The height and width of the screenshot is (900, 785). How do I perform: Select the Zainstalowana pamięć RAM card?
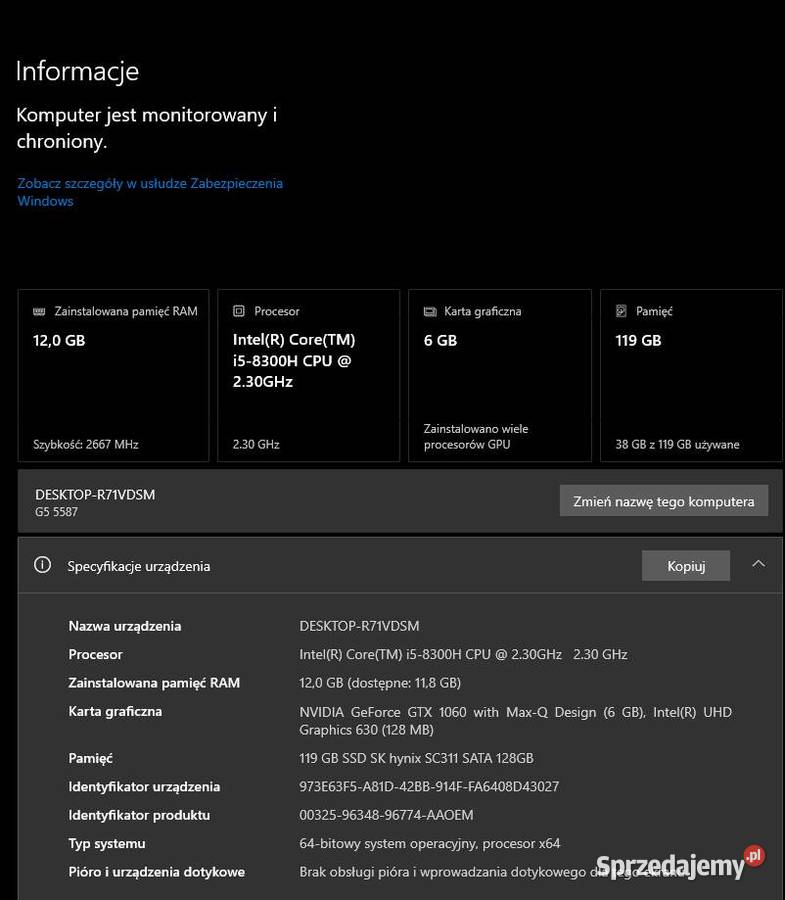coord(114,375)
